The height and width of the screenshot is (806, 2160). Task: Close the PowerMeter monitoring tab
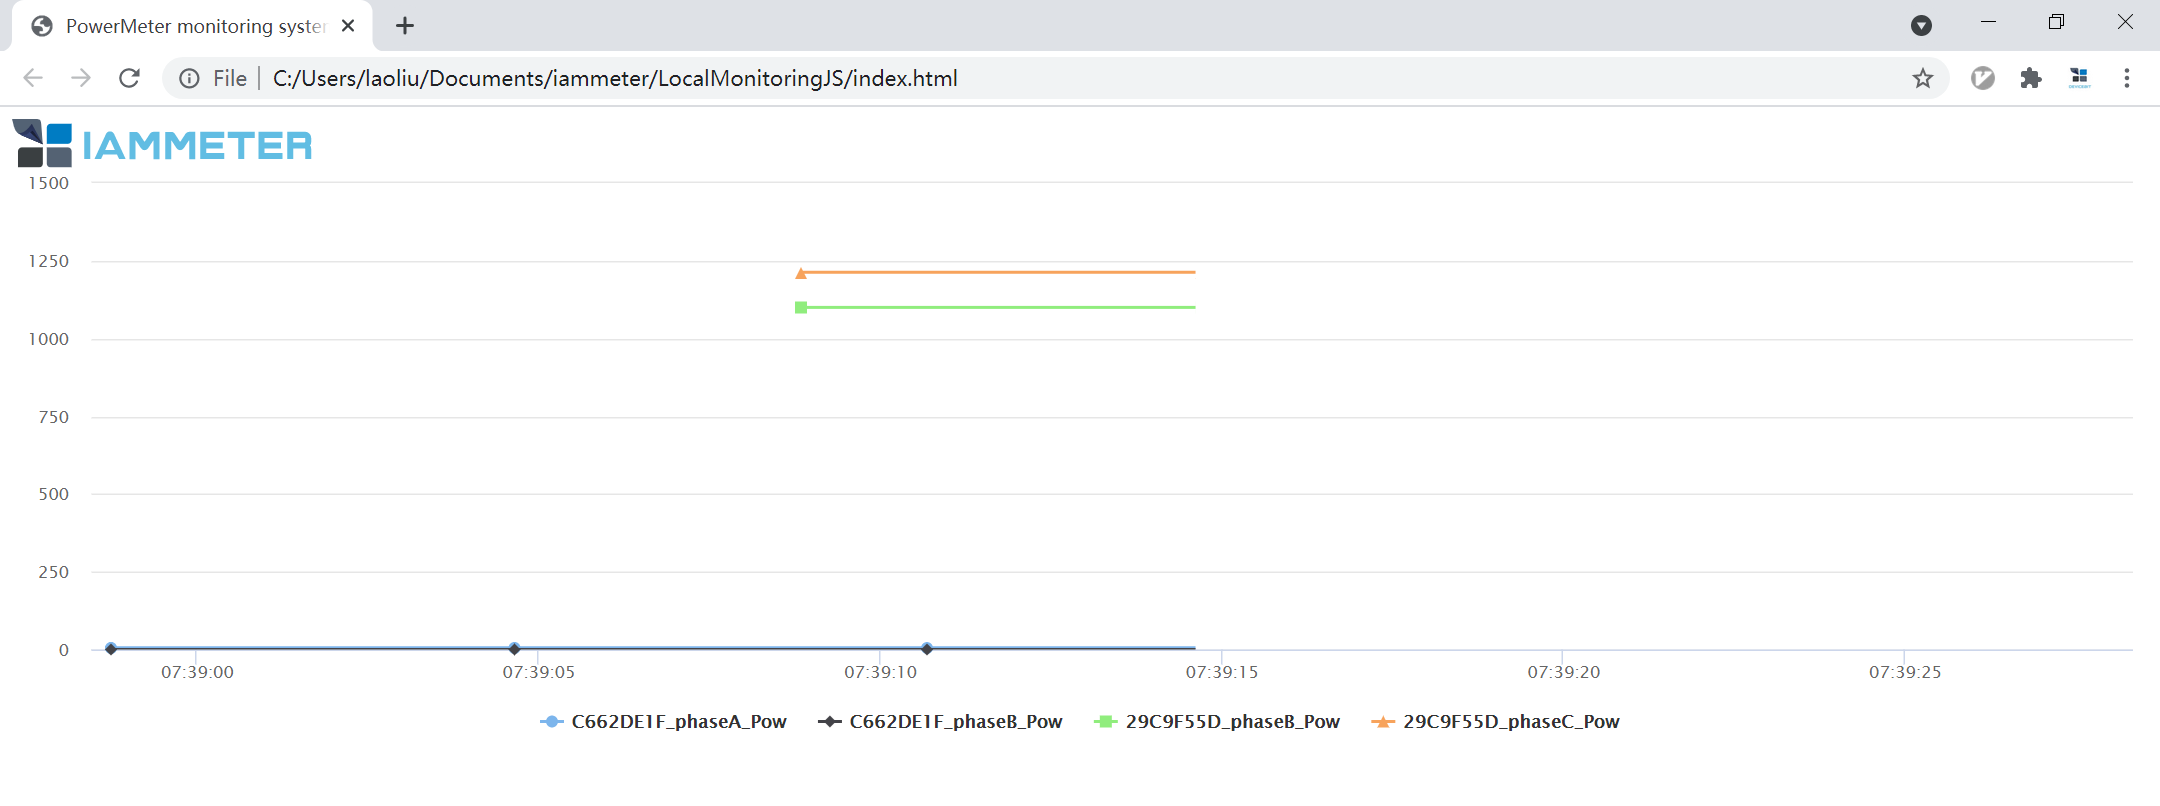[x=348, y=26]
